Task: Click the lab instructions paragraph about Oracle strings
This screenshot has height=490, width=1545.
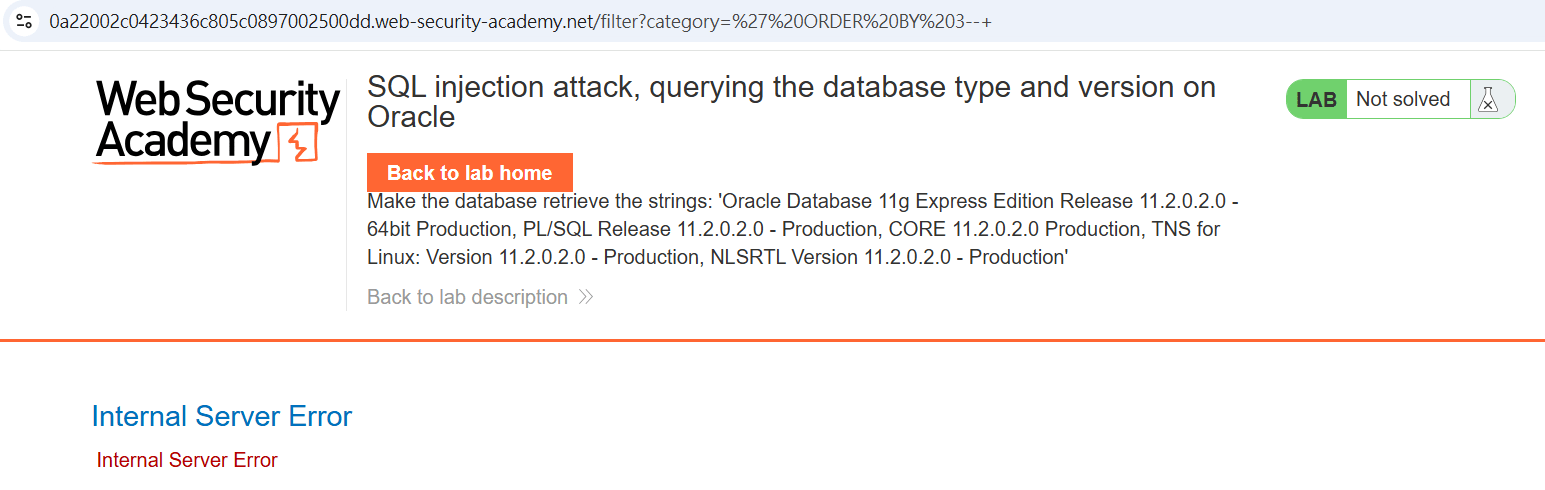Action: tap(803, 229)
